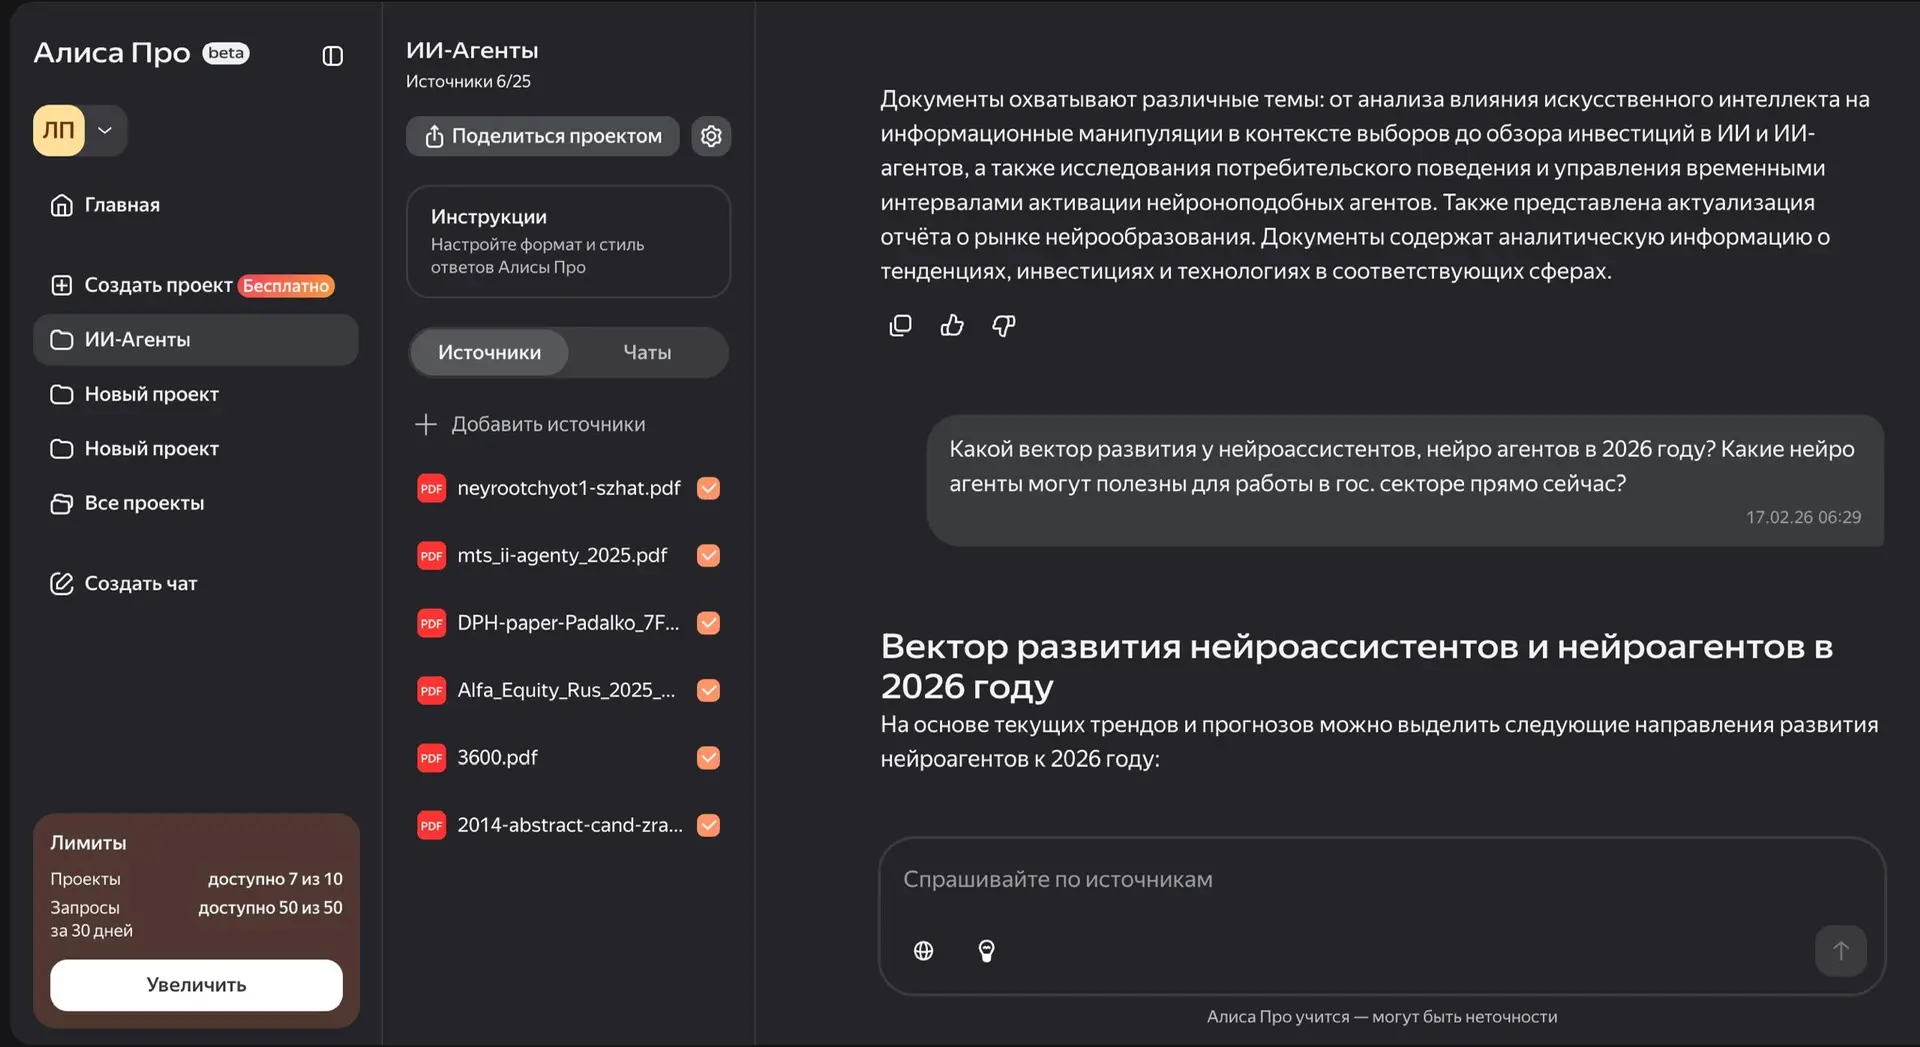This screenshot has width=1920, height=1047.
Task: Dislike the response with thumbs down
Action: coord(1004,325)
